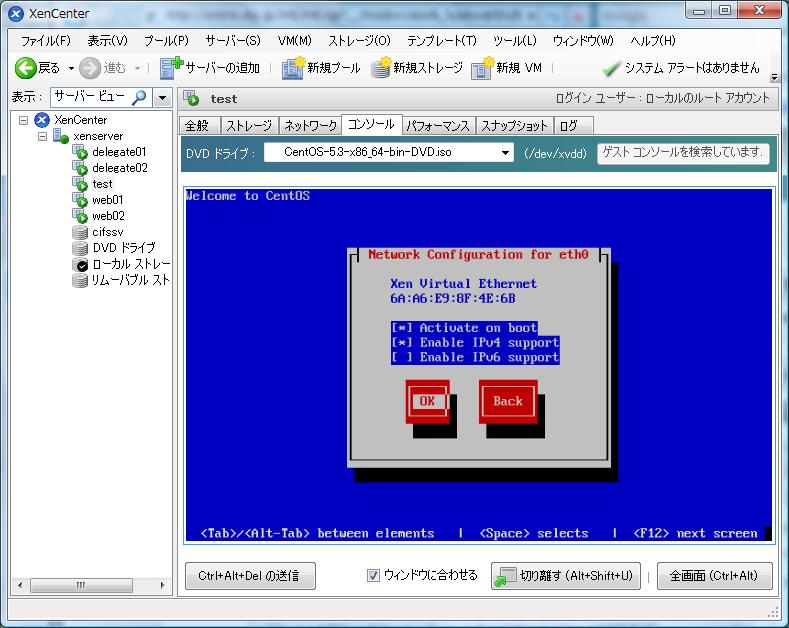Viewport: 789px width, 628px height.
Task: Switch to the スナップショット tab
Action: click(x=514, y=126)
